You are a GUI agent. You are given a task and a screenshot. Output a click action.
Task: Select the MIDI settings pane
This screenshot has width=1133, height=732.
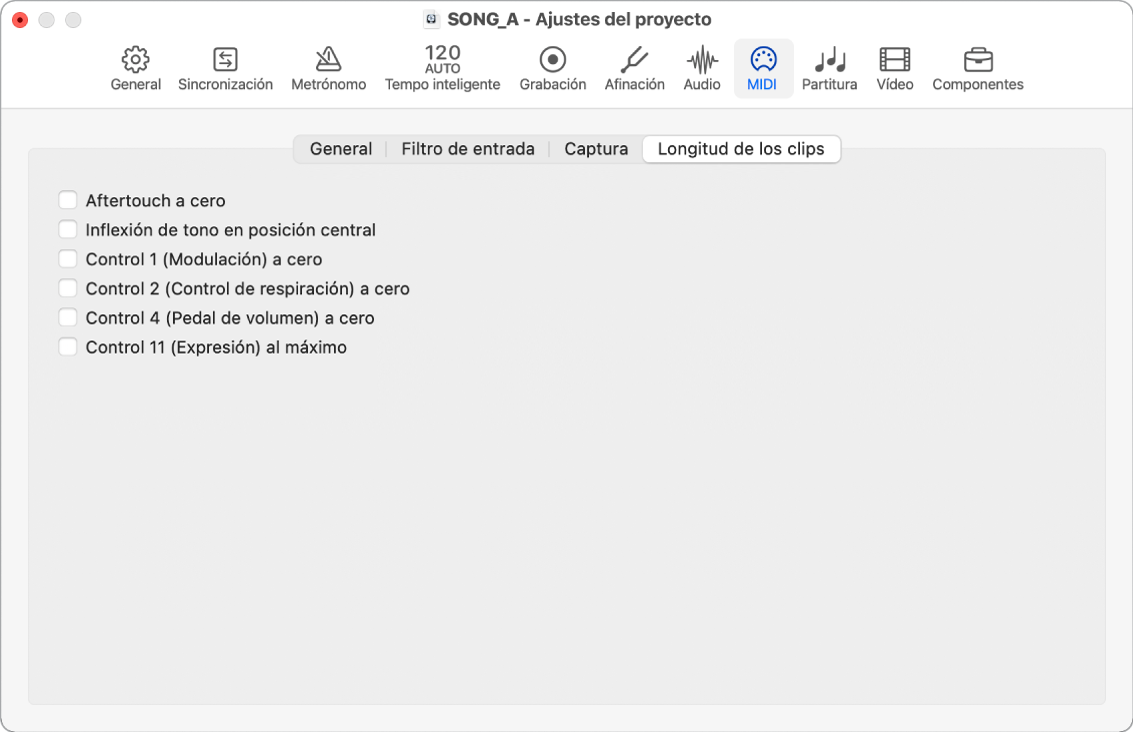pos(763,69)
